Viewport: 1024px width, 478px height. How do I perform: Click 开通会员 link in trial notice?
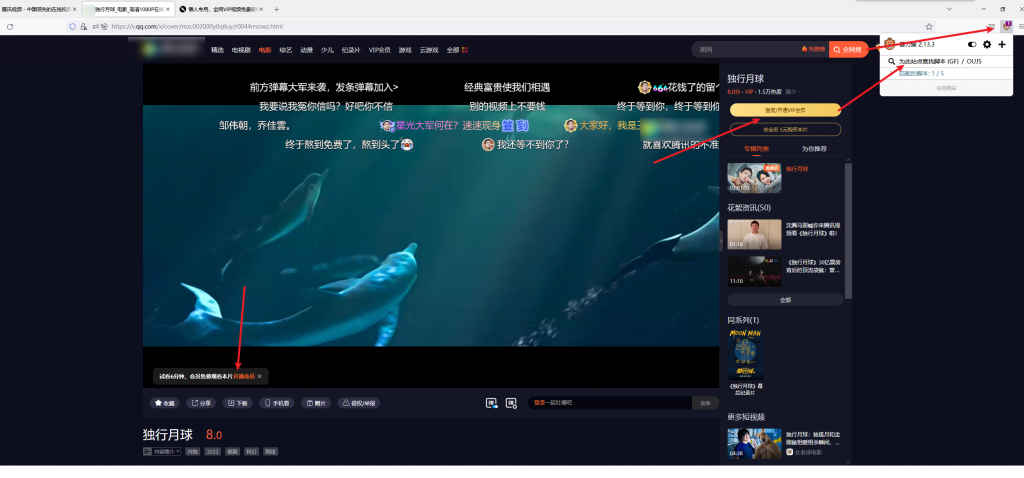tap(244, 377)
